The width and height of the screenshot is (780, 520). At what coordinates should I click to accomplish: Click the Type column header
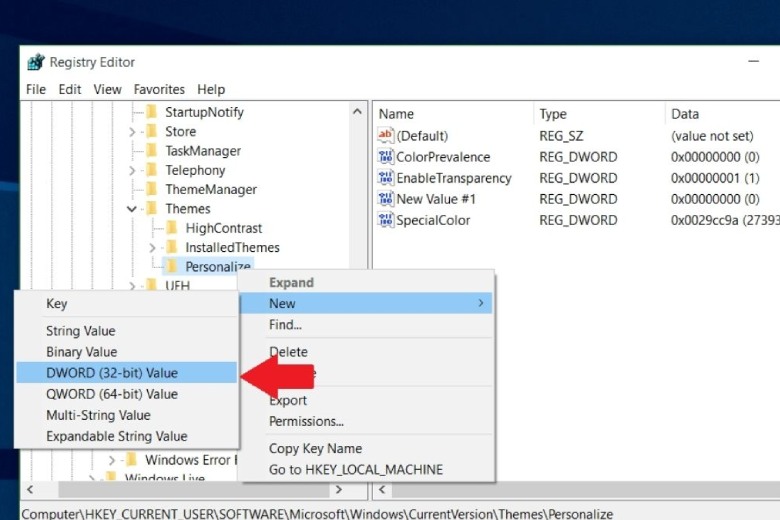(x=599, y=113)
